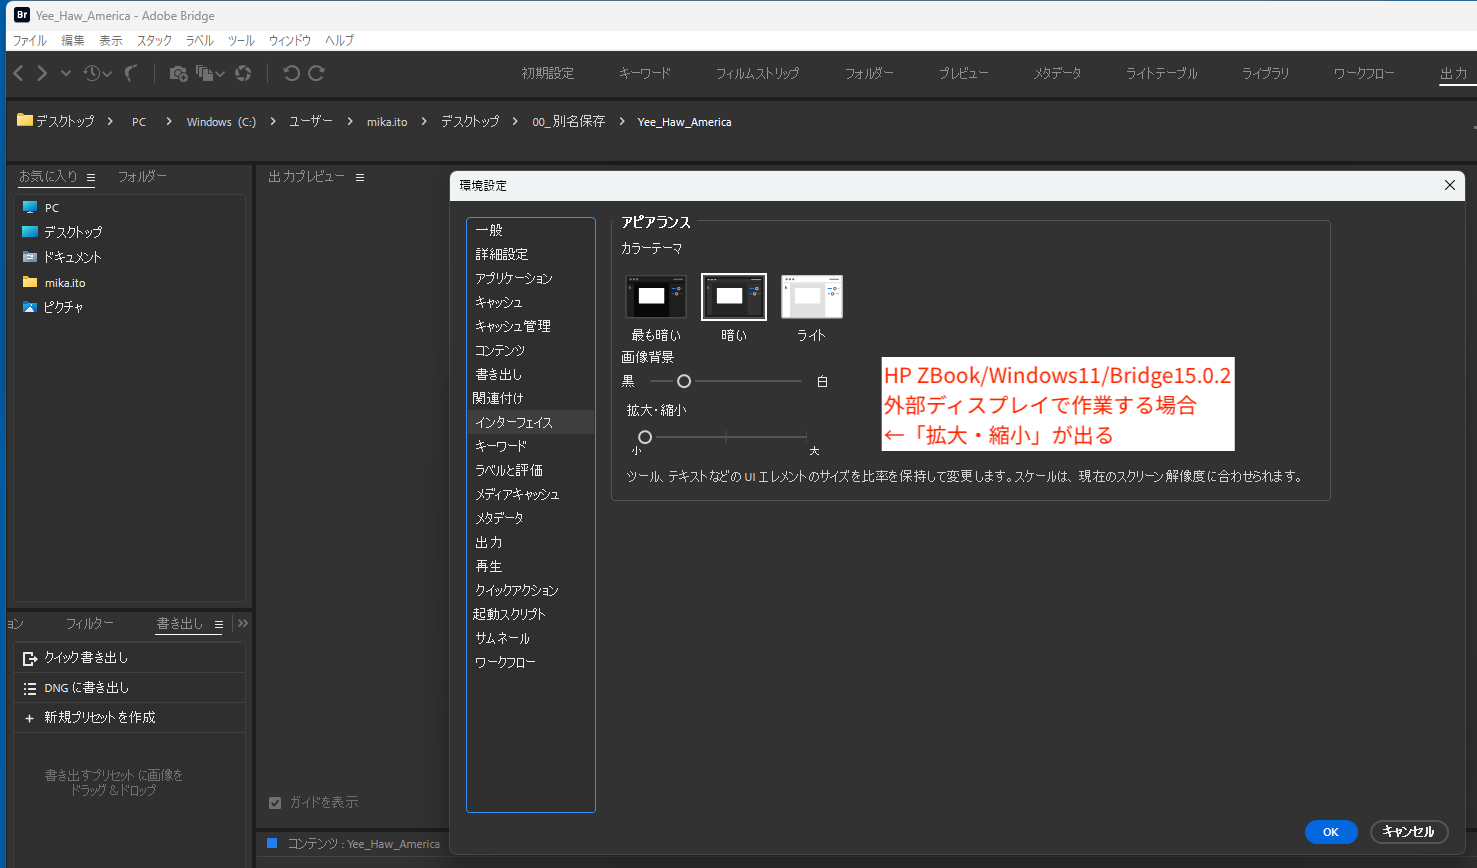
Task: Click the Refresh icon in the toolbar
Action: 243,73
